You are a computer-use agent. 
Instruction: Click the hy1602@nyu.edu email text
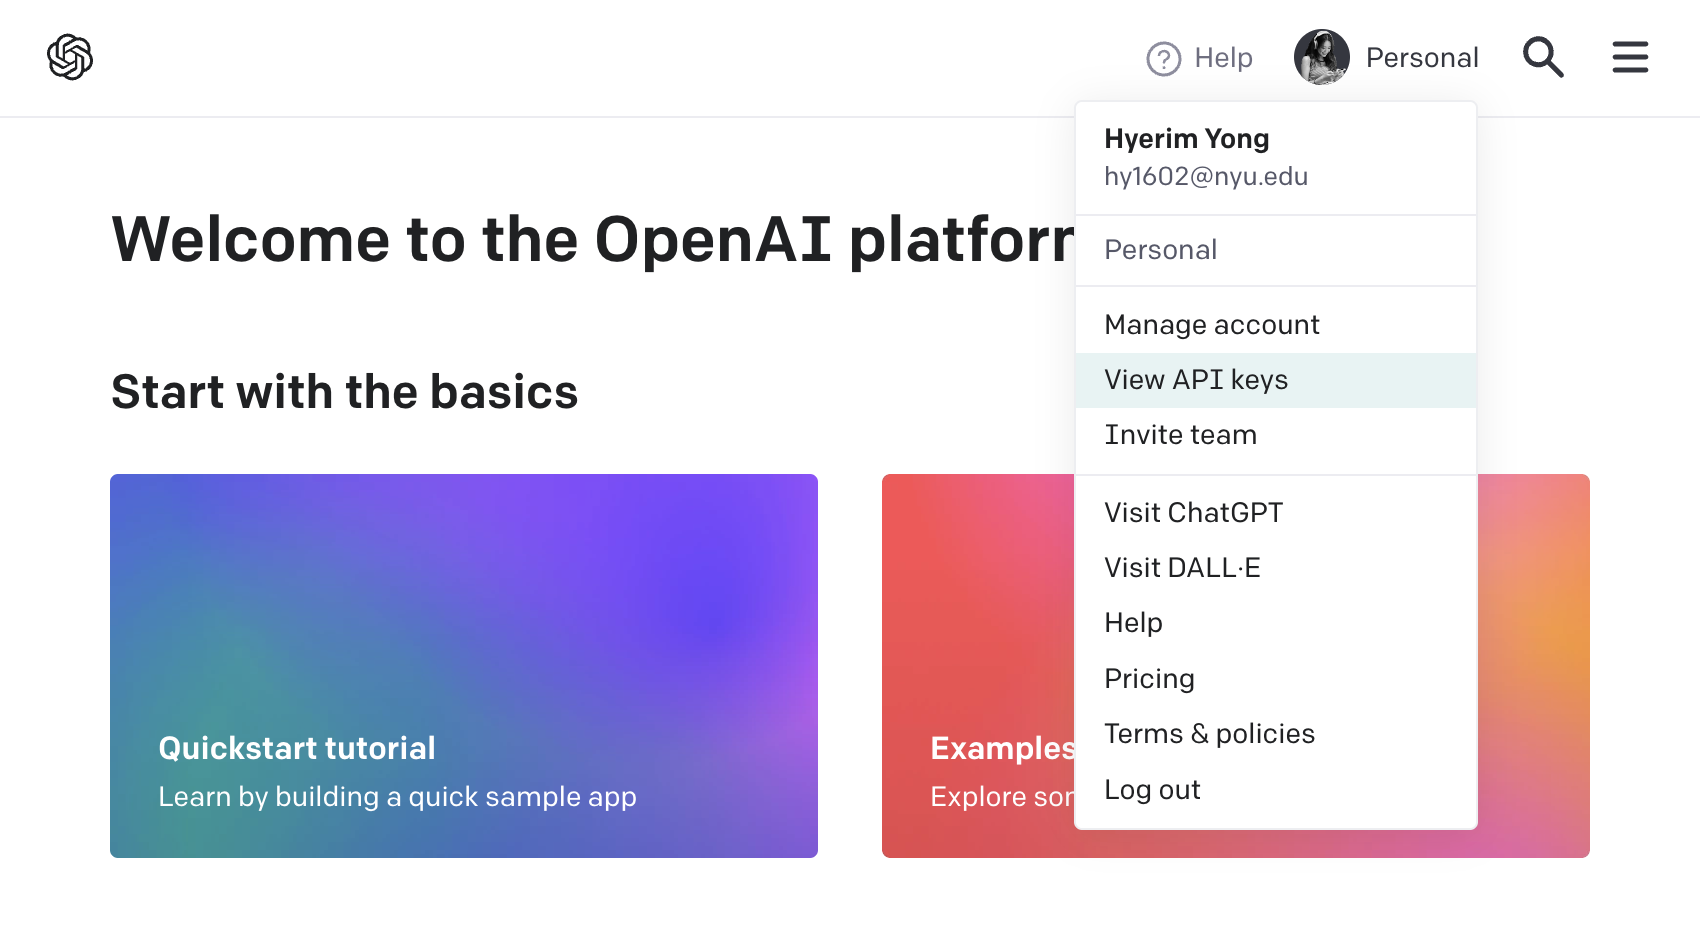pos(1206,177)
